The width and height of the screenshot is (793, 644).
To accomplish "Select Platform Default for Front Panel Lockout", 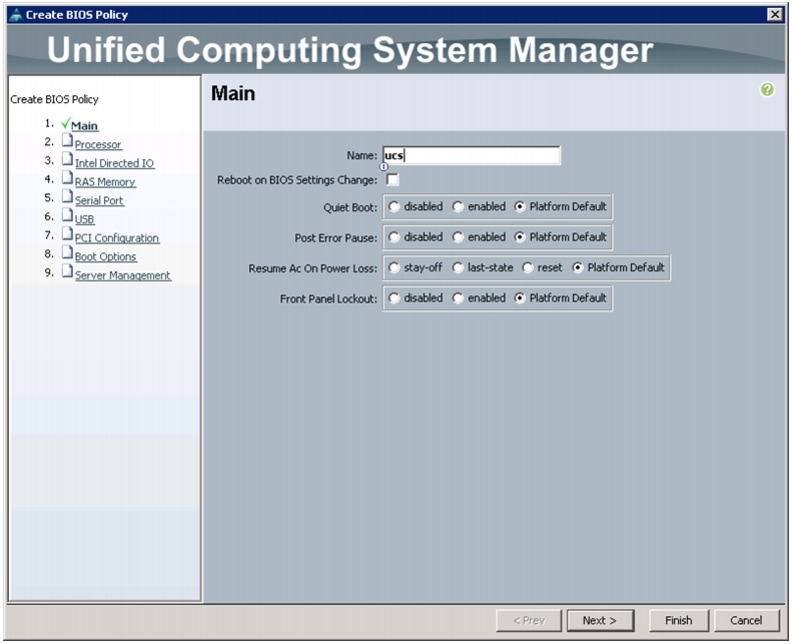I will pos(519,298).
